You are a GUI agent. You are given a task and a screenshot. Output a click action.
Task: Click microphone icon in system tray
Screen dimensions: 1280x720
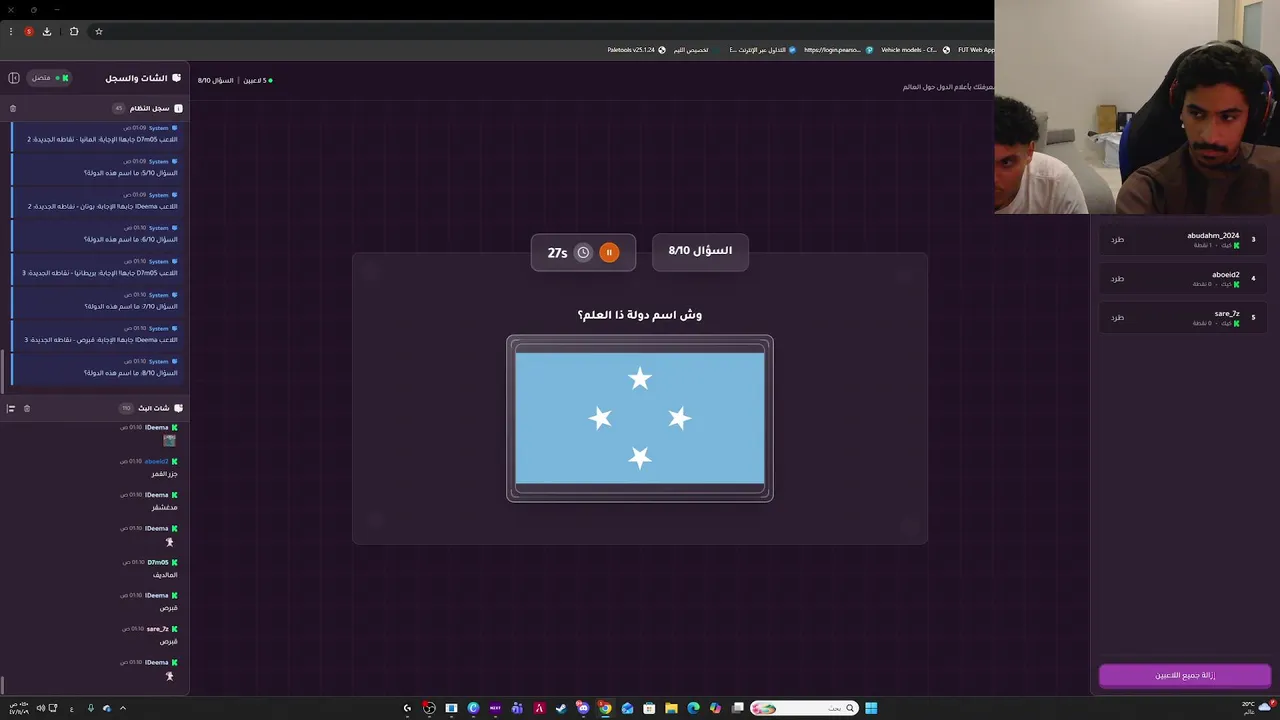click(x=90, y=708)
